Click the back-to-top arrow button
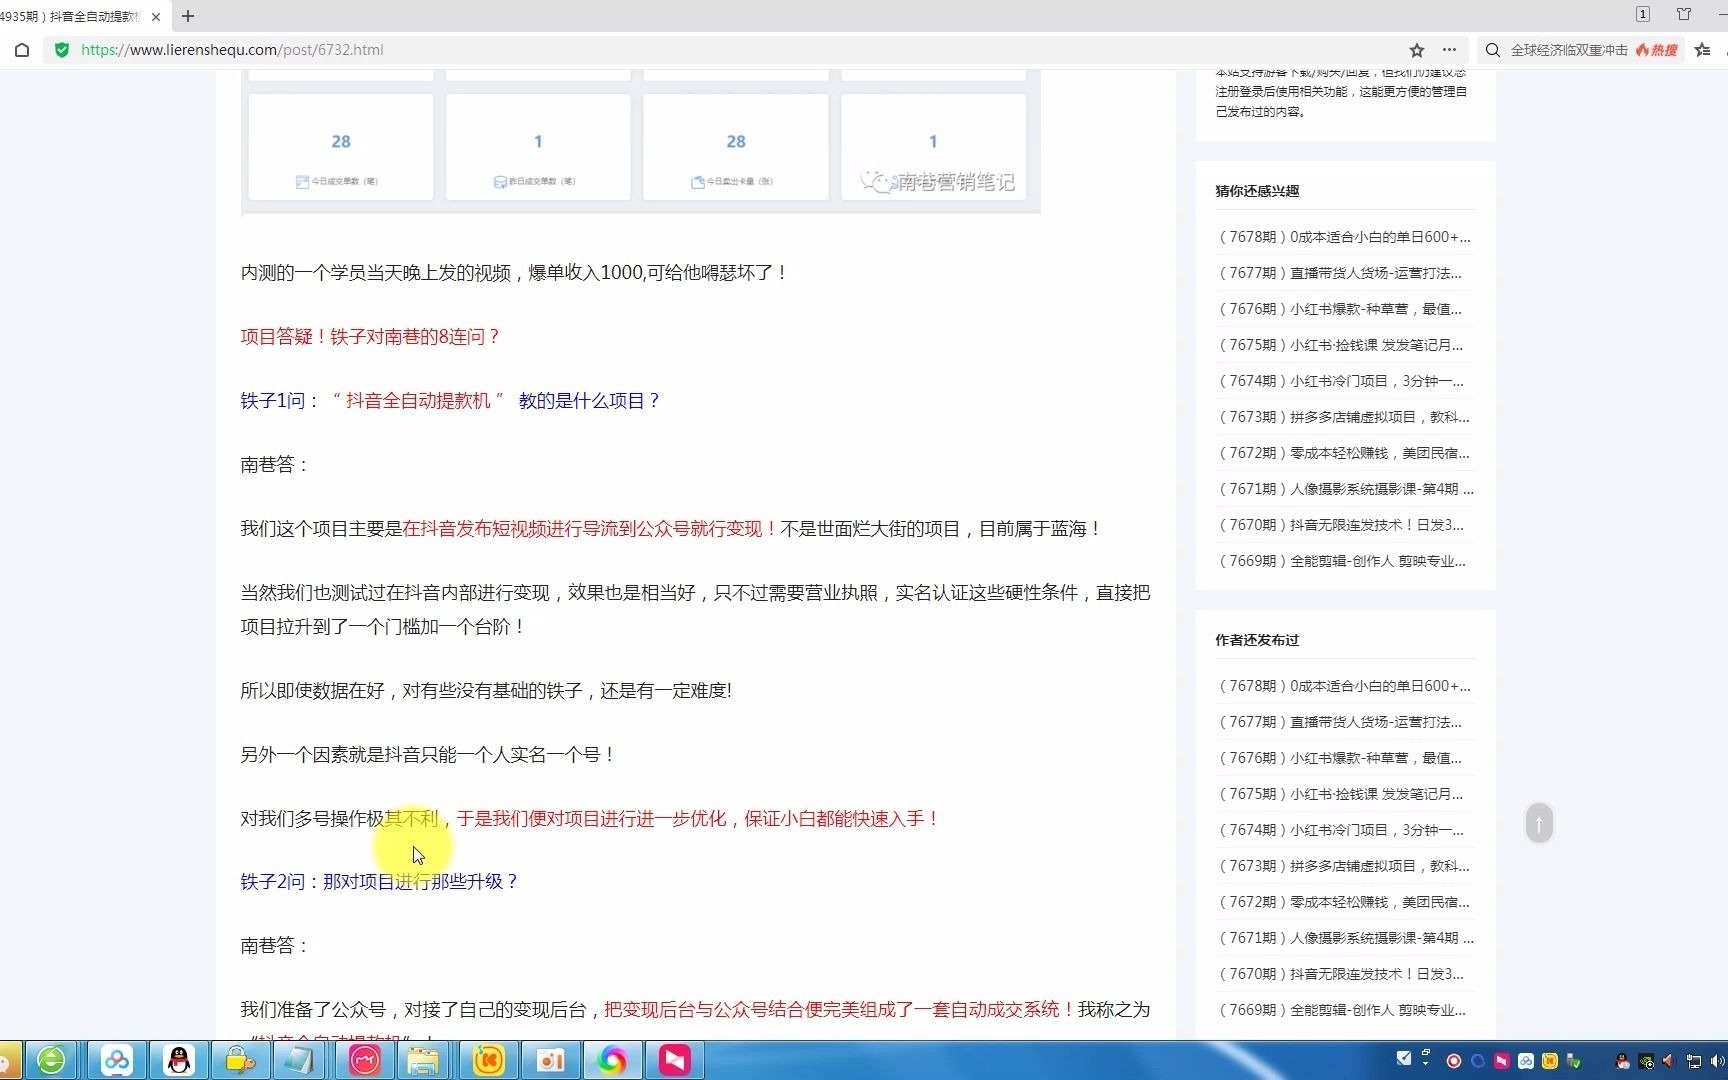This screenshot has height=1080, width=1728. coord(1539,824)
